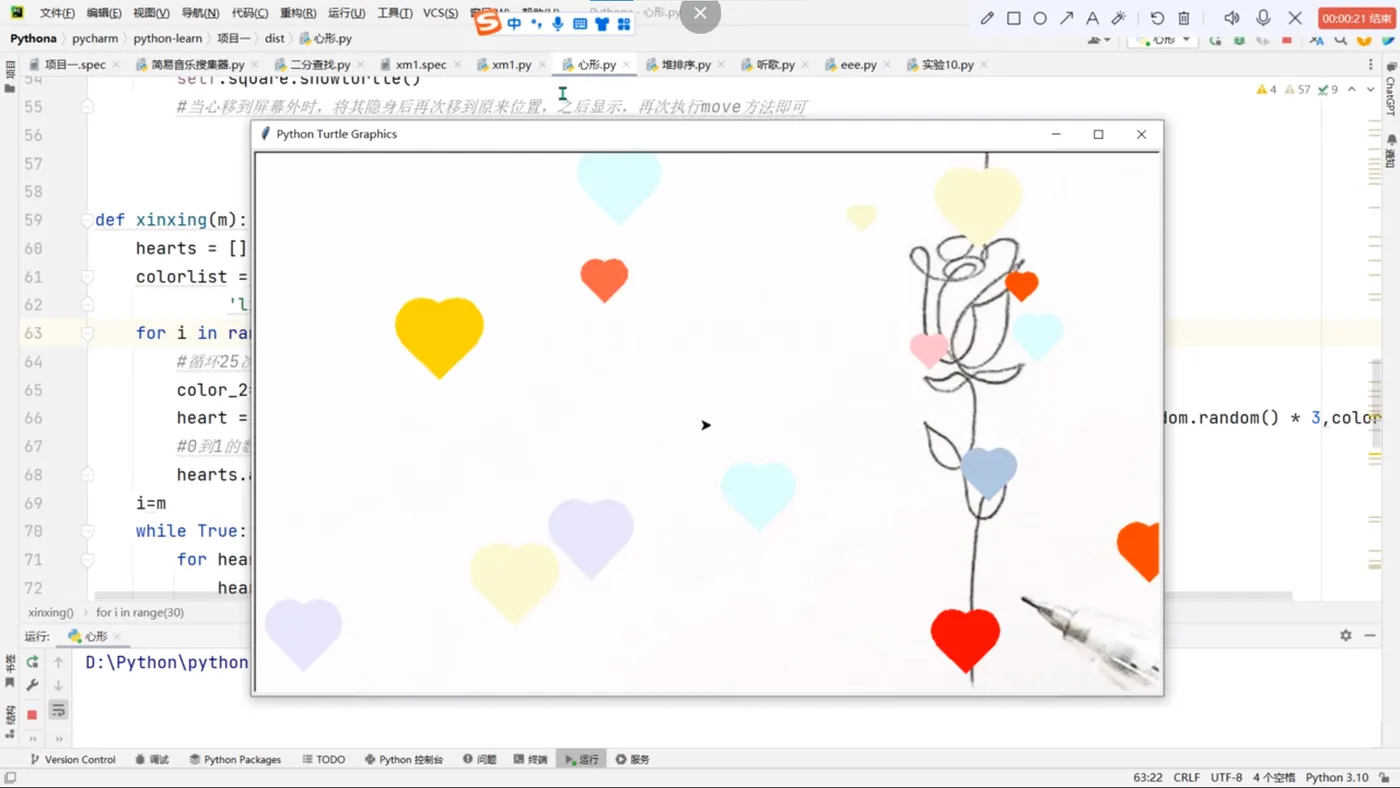
Task: Close the 心形.py editor tab
Action: (x=627, y=65)
